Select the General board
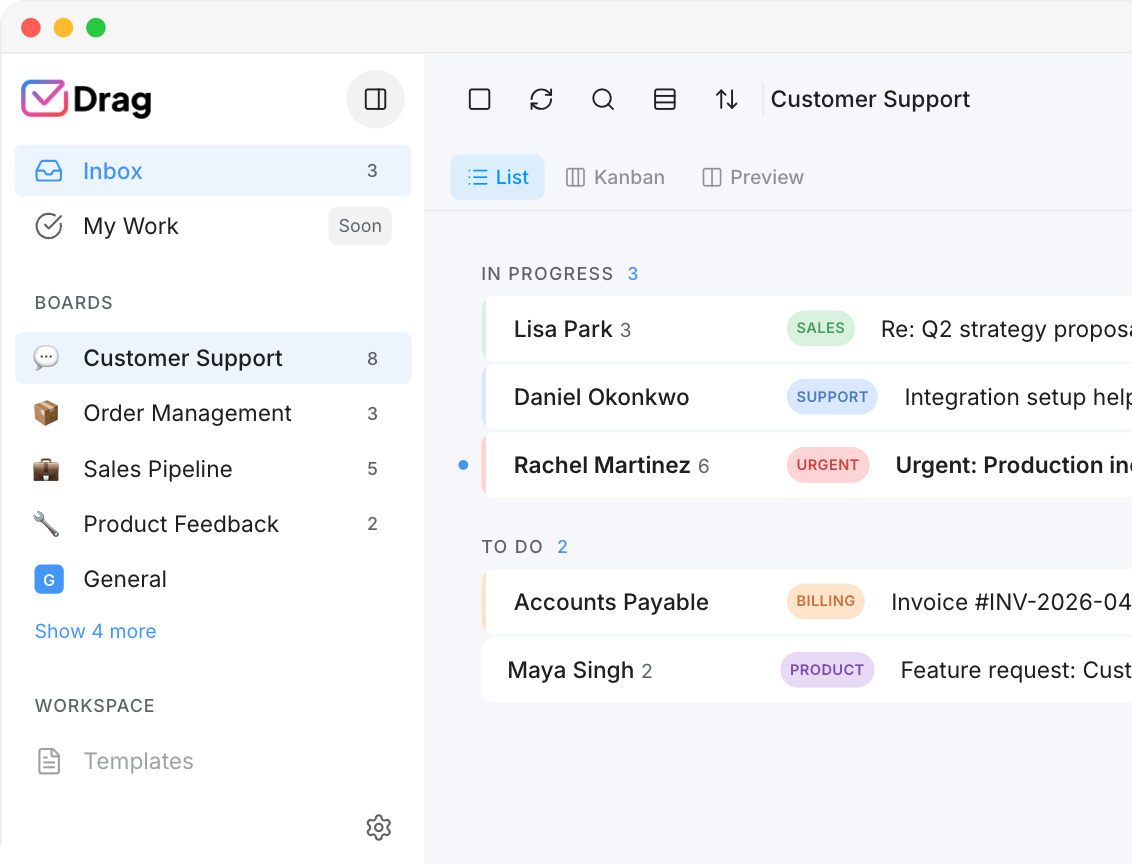1132x864 pixels. [x=213, y=579]
